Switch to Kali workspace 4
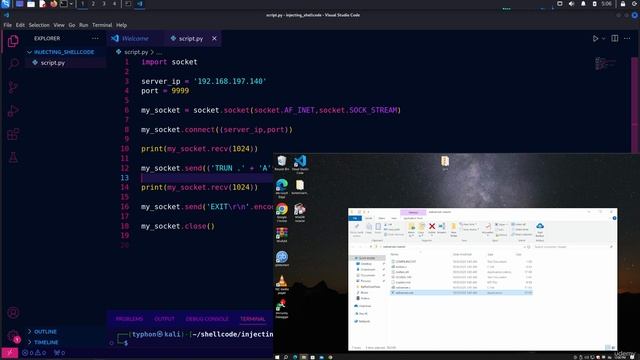 (114, 4)
